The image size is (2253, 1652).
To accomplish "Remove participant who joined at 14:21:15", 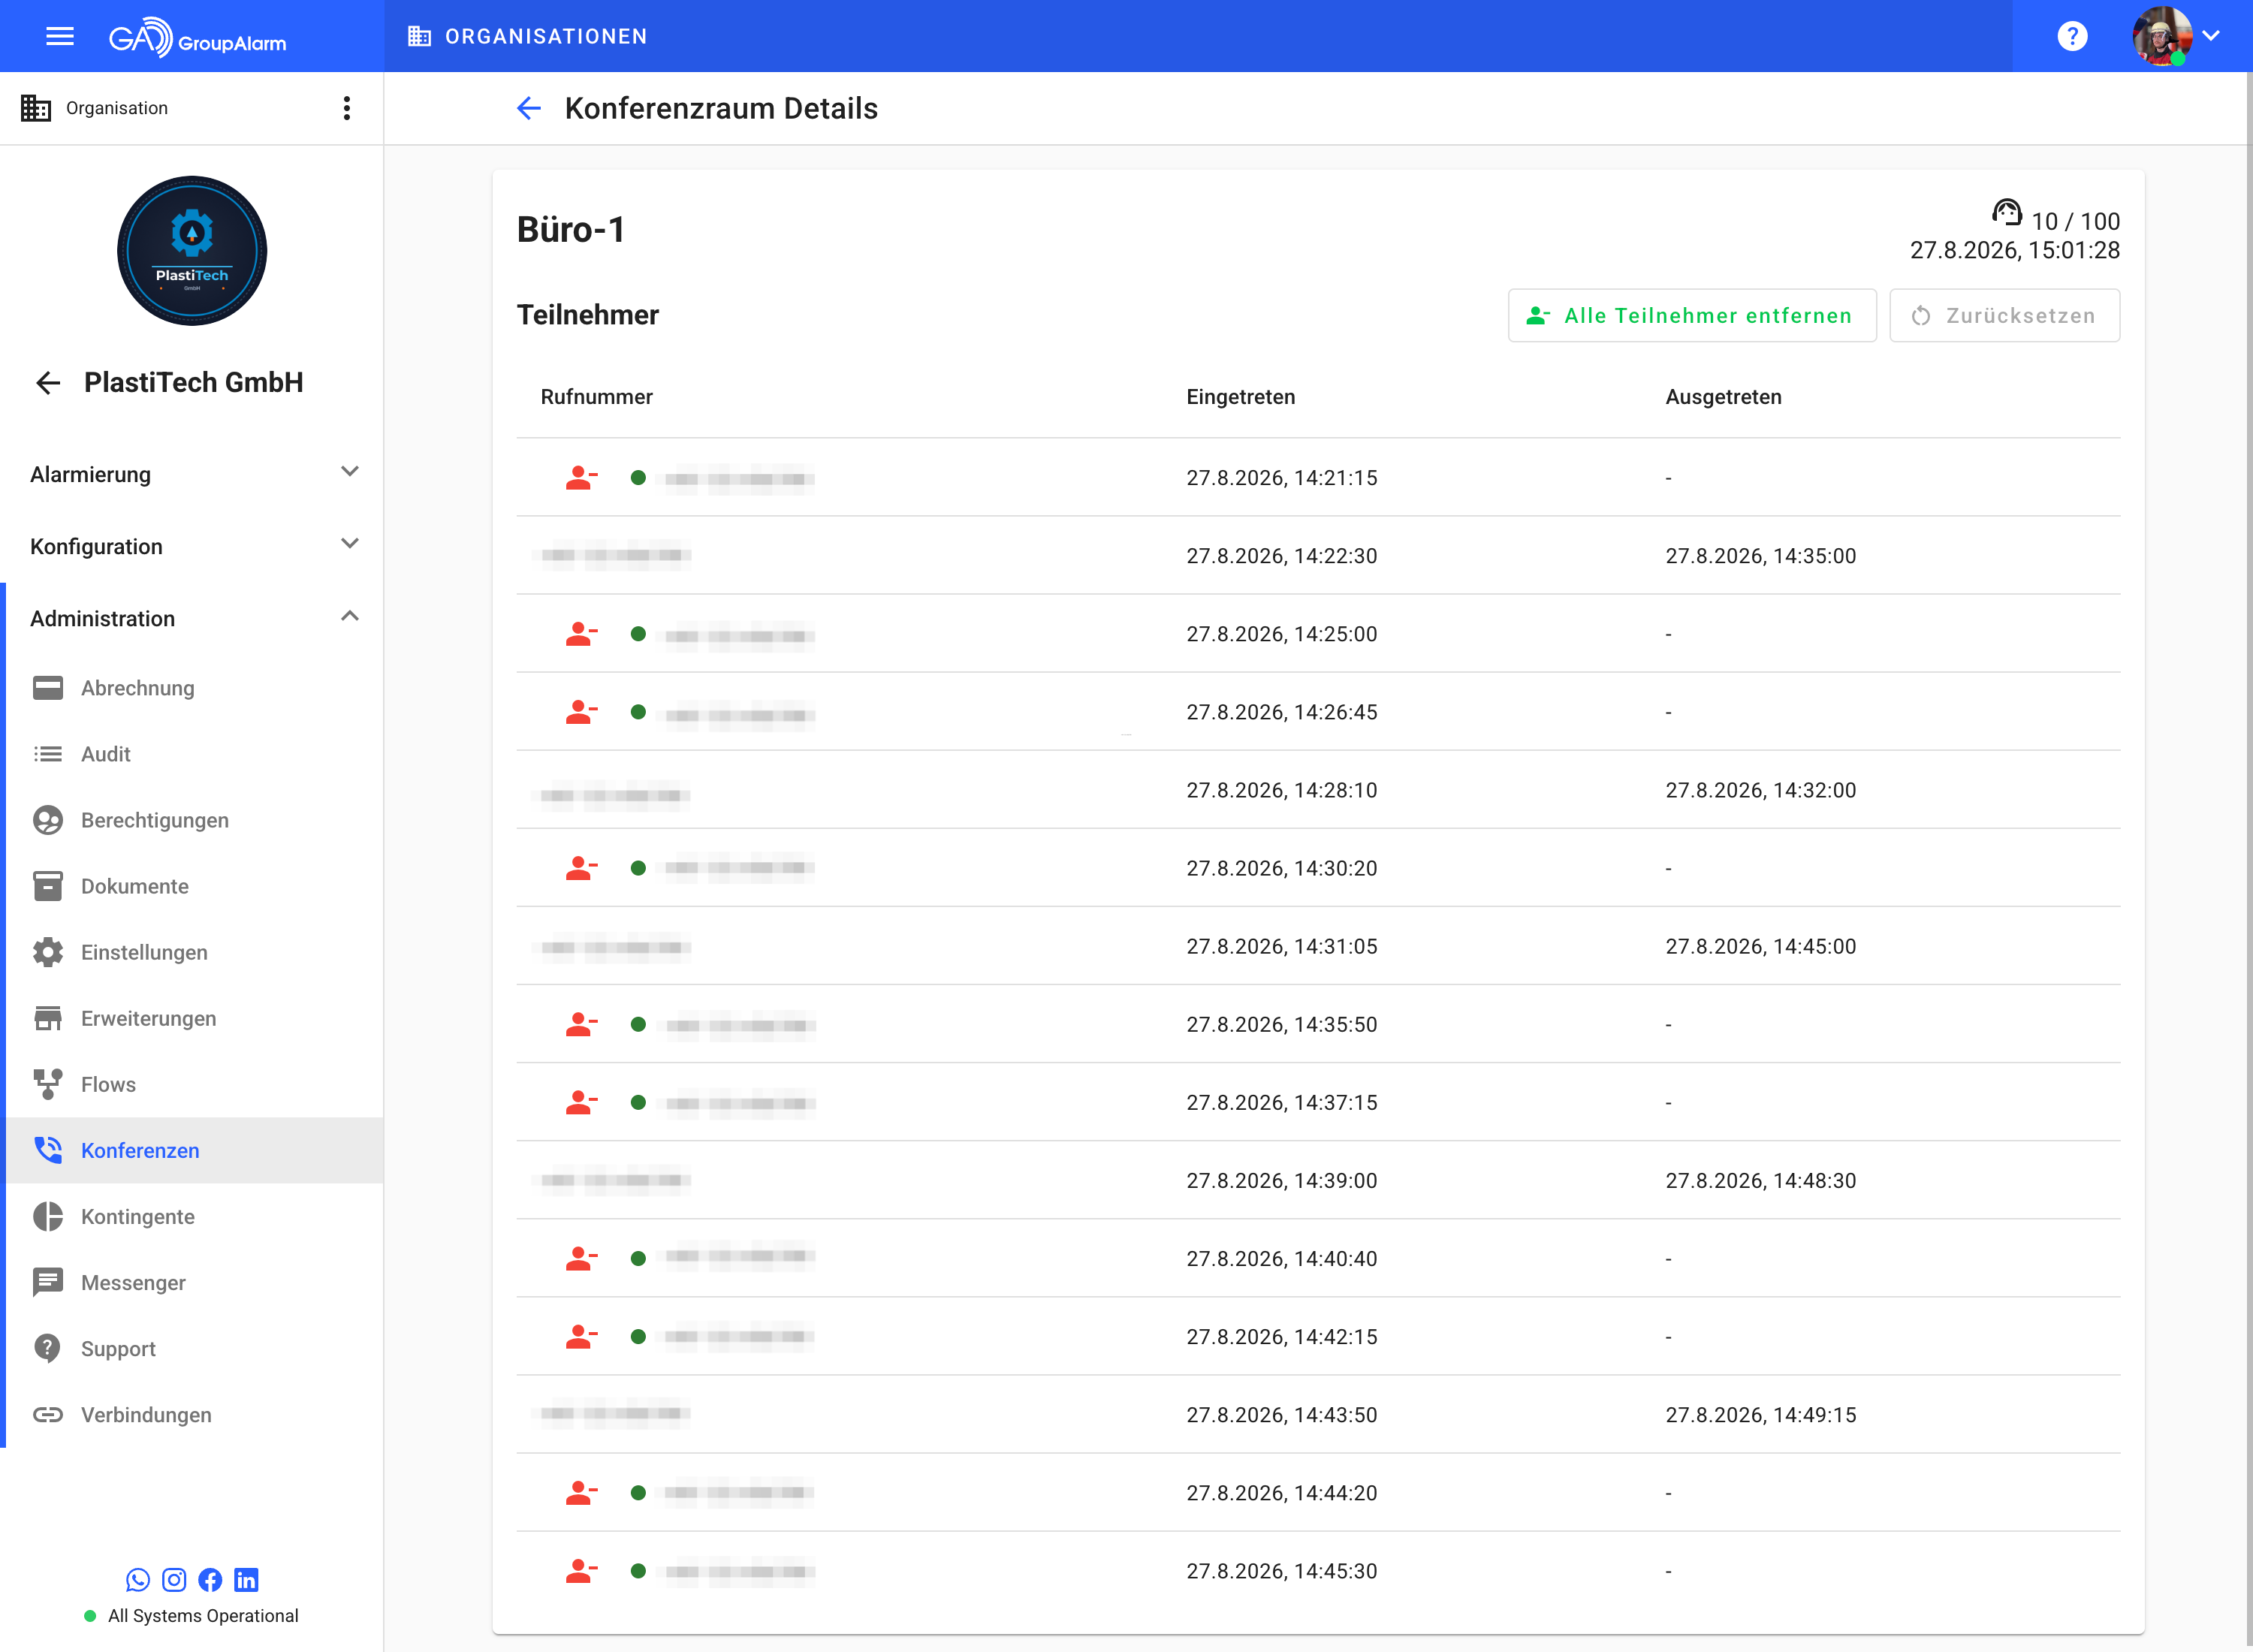I will [x=581, y=478].
